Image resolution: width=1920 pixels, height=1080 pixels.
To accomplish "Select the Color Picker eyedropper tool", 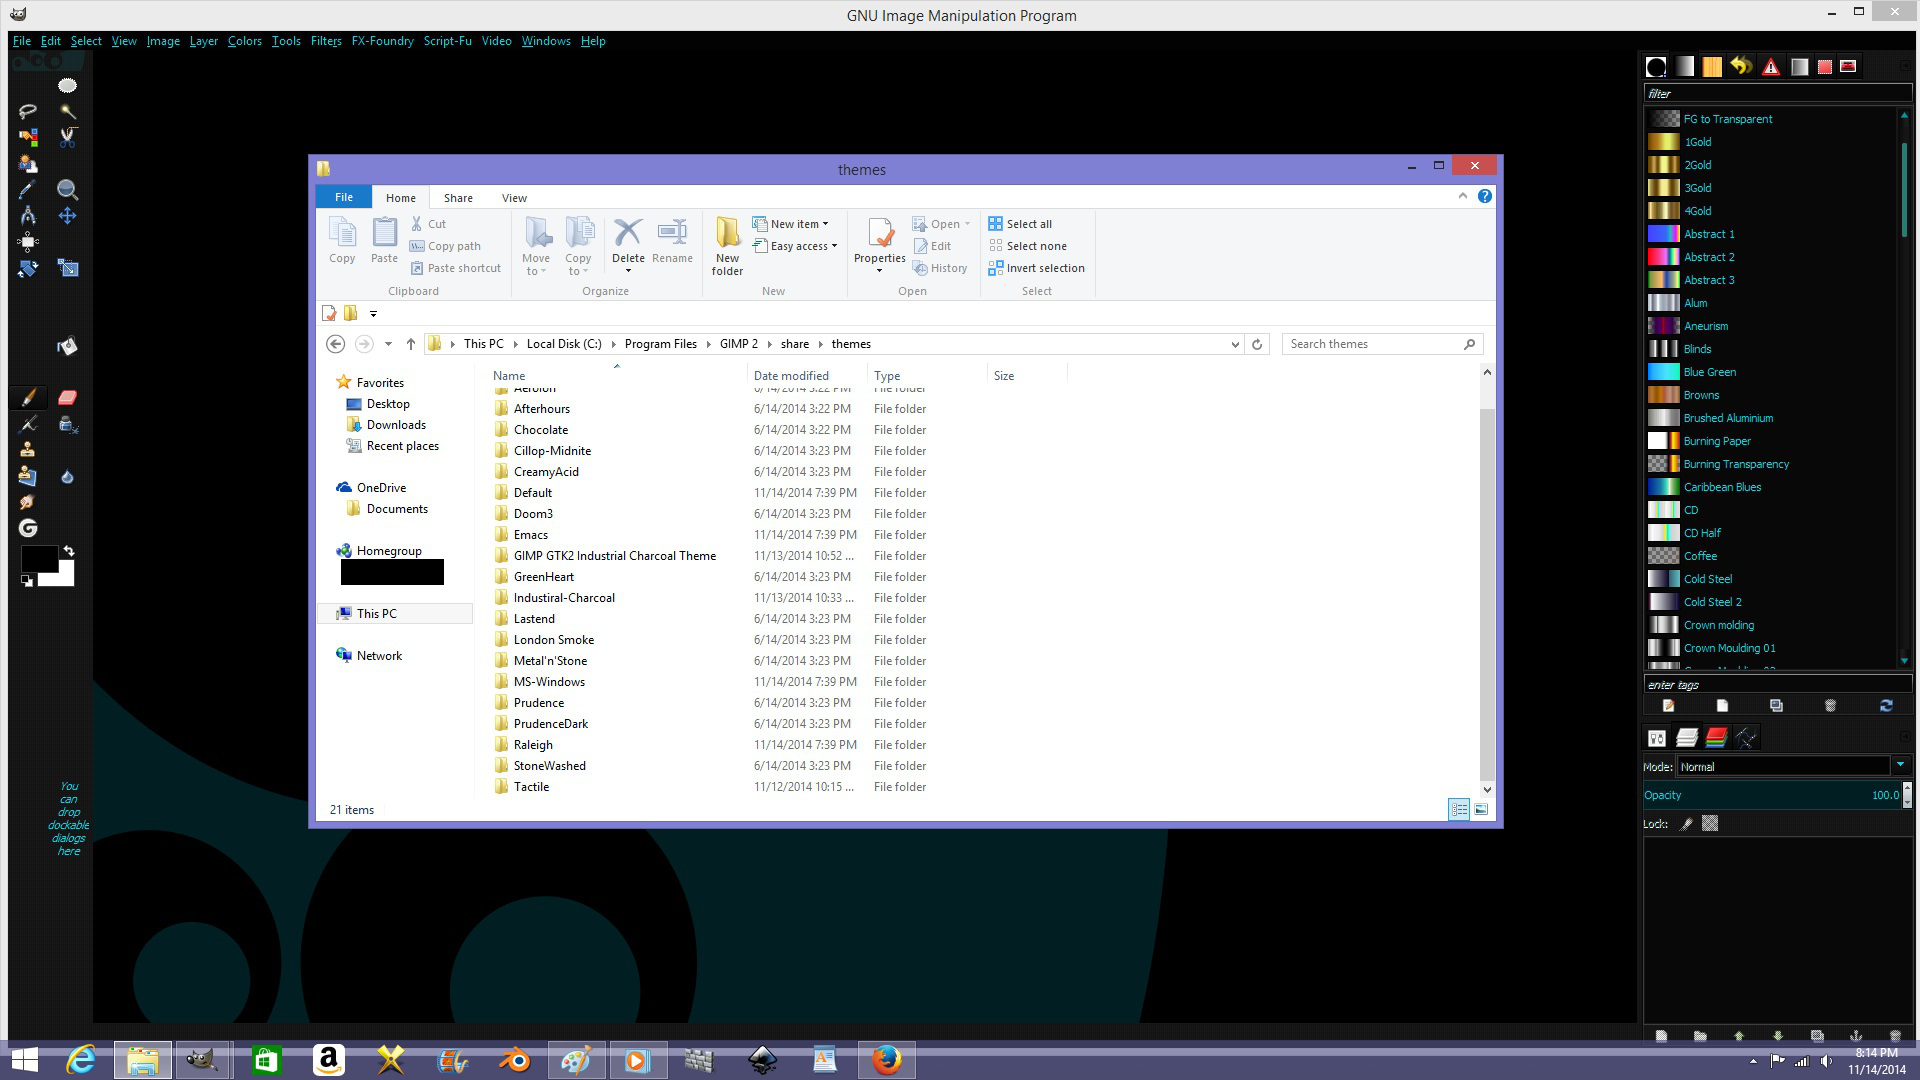I will (x=28, y=189).
